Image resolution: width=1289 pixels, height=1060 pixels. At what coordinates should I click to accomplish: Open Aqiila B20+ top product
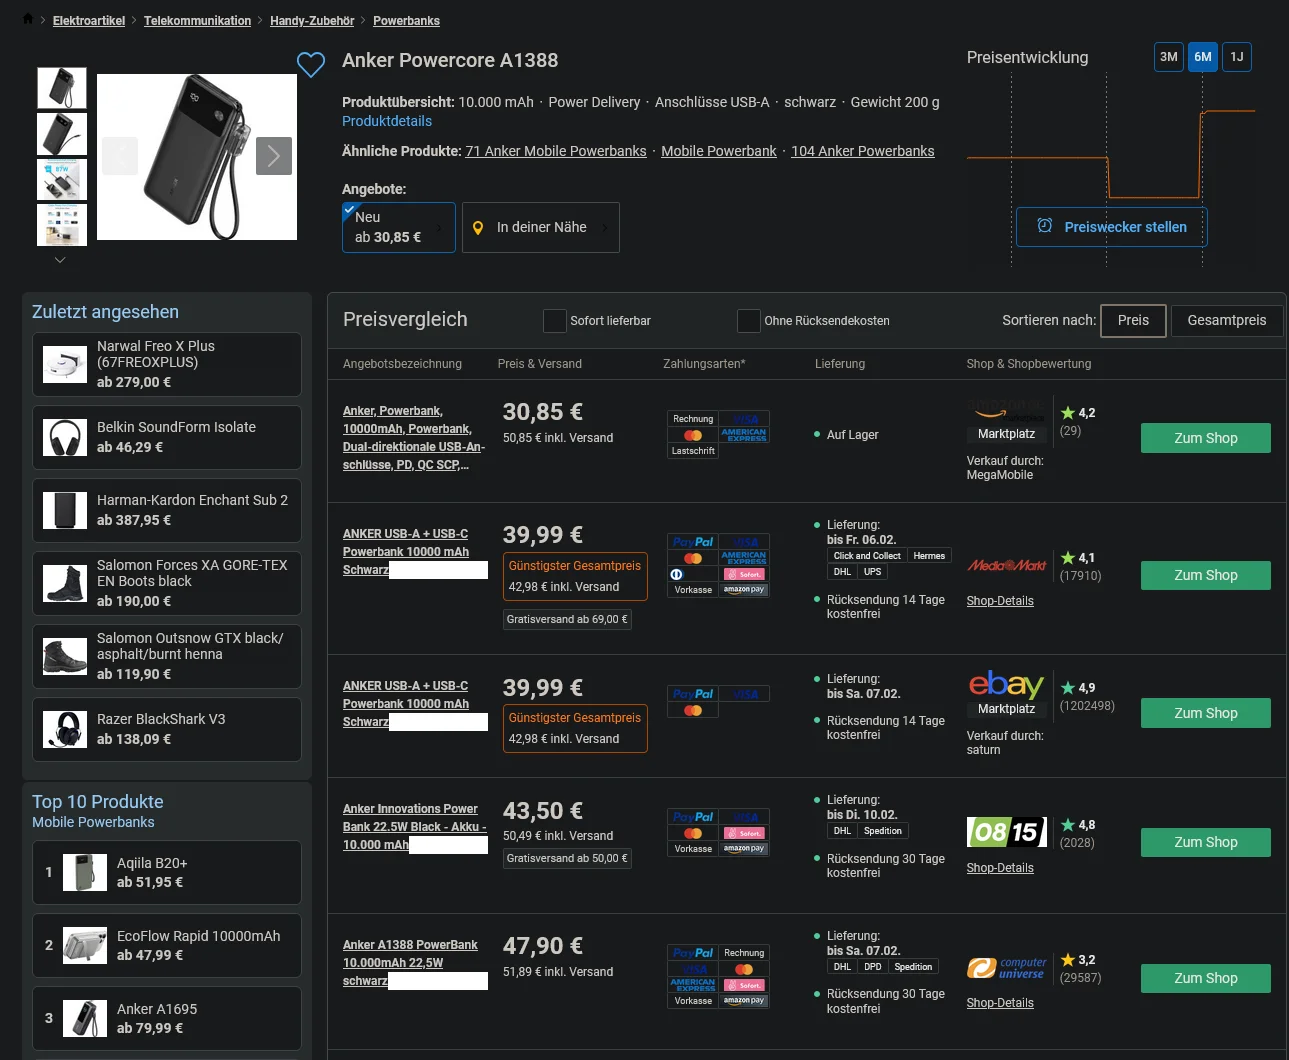tap(167, 872)
